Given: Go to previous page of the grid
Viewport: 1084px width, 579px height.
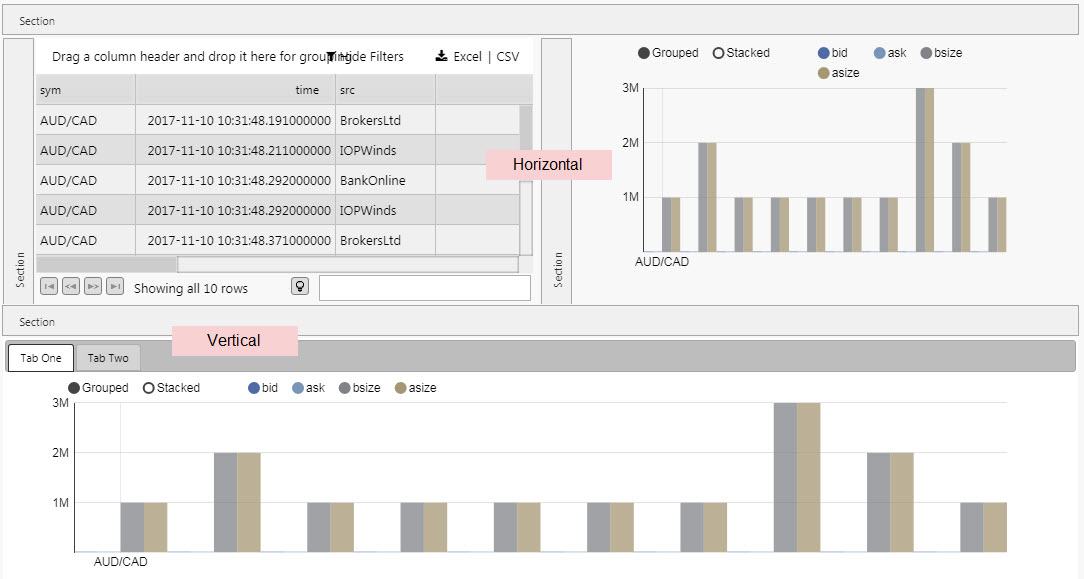Looking at the screenshot, I should click(x=71, y=287).
